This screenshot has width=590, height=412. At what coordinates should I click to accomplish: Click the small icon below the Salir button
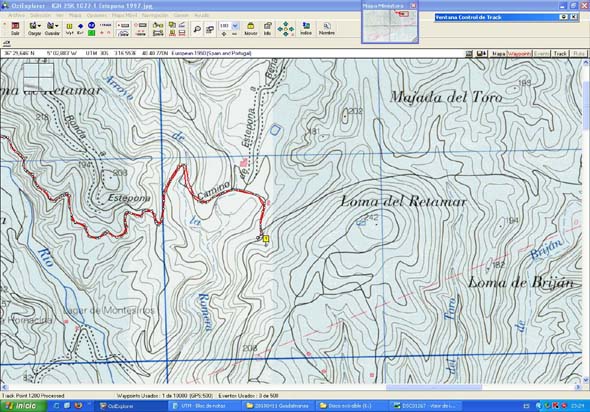coord(7,43)
